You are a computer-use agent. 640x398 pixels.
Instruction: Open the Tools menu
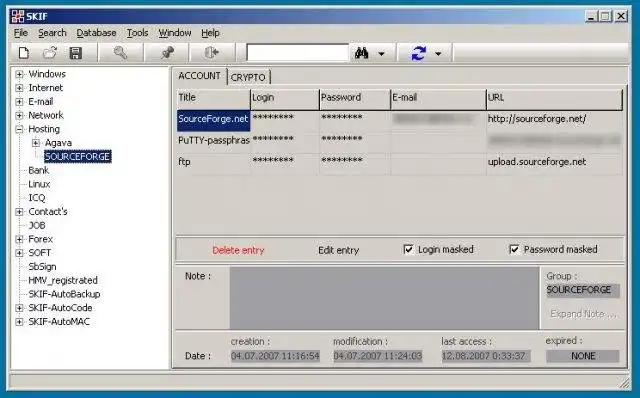click(137, 33)
